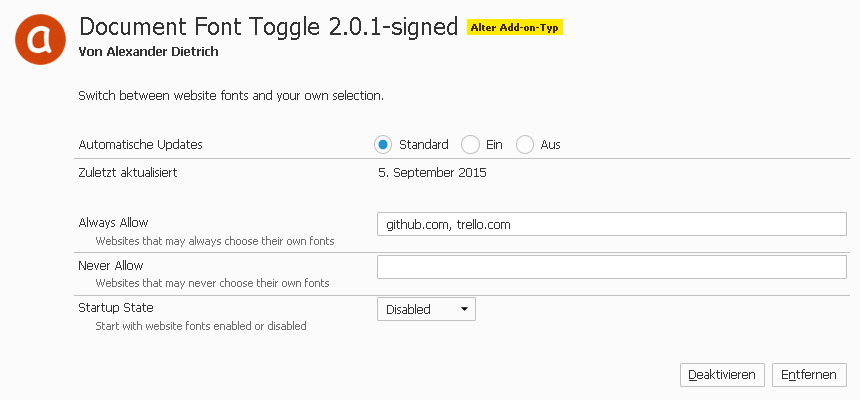
Task: Click the 5. September 2015 date text
Action: (x=432, y=173)
